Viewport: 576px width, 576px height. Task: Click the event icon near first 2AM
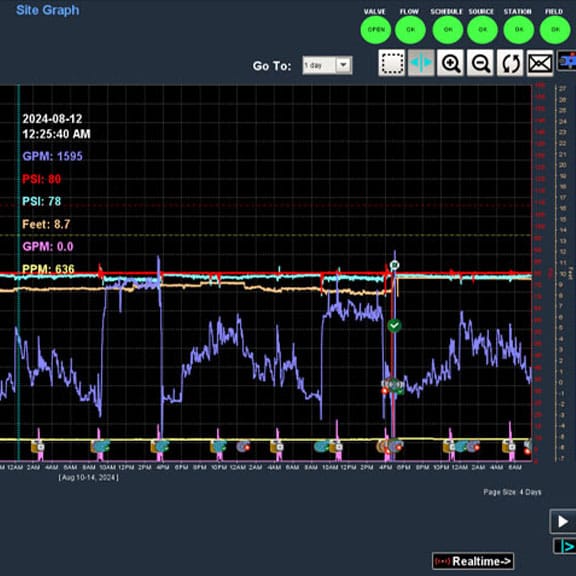coord(37,447)
